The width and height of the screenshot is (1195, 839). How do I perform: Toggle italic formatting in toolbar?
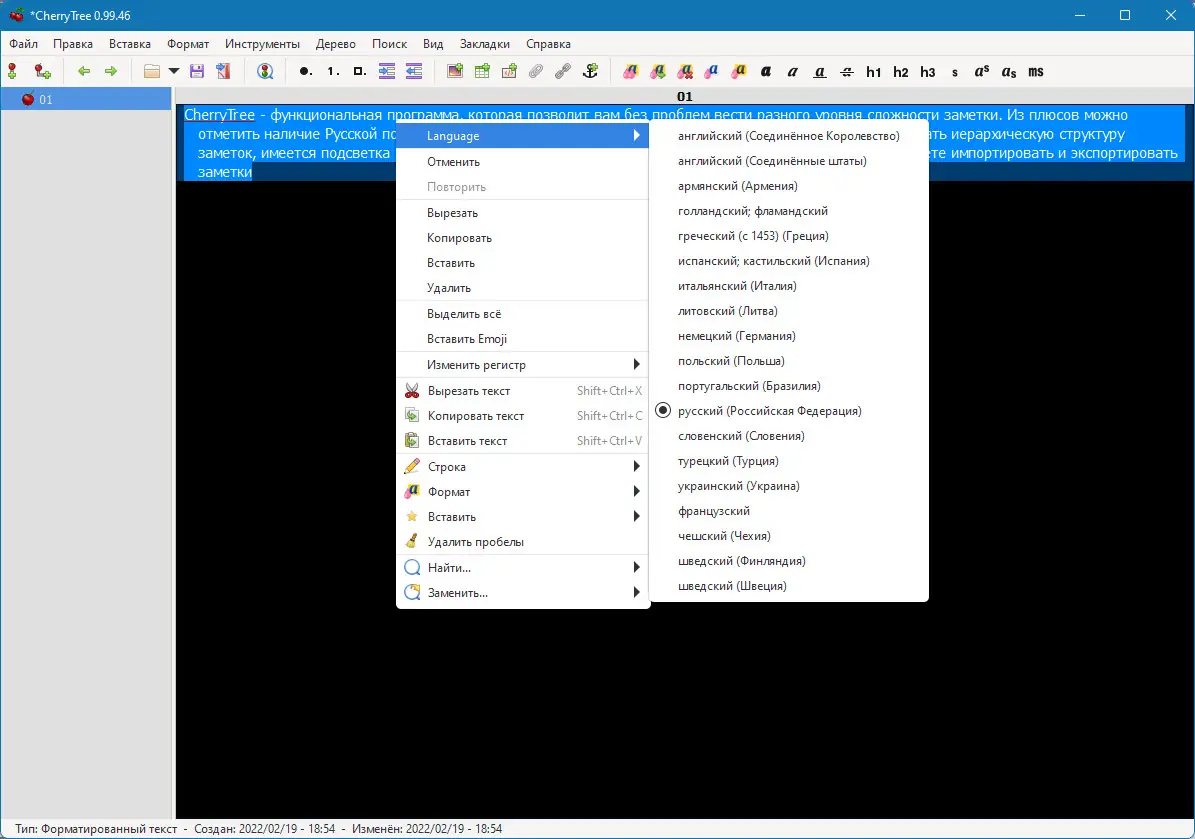tap(793, 72)
